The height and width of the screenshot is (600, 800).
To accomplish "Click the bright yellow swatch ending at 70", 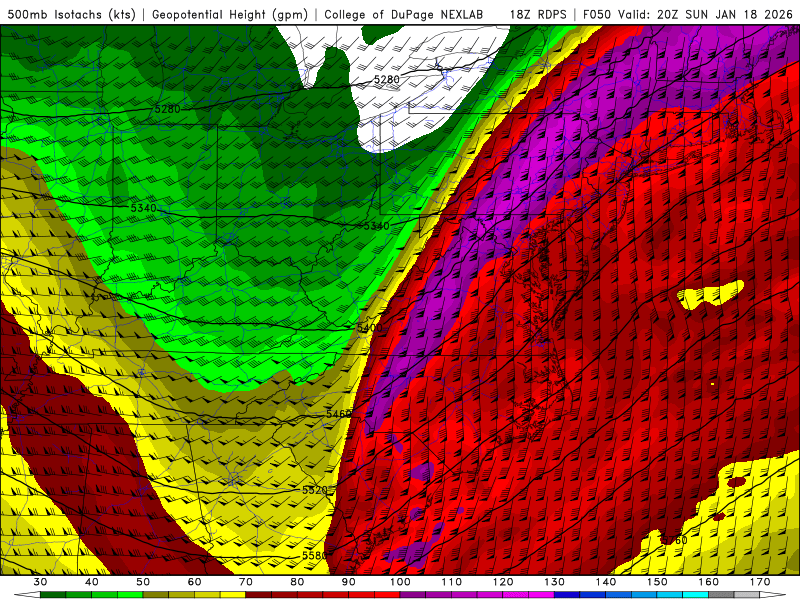I will (x=233, y=595).
